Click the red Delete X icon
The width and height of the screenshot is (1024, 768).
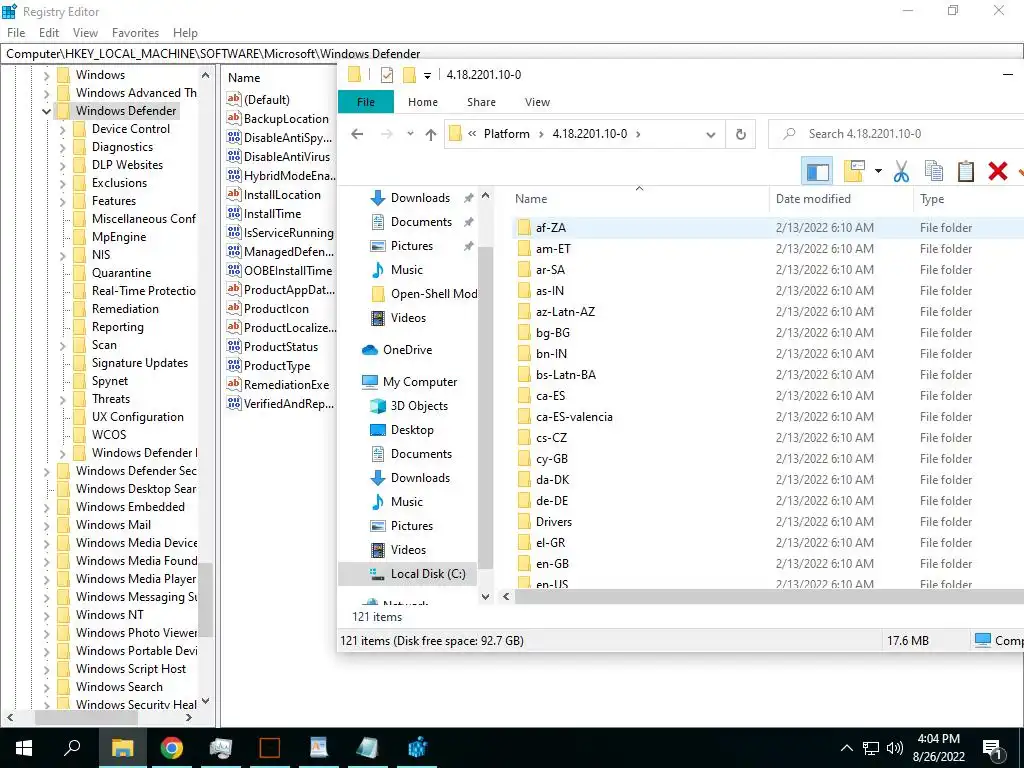[997, 172]
